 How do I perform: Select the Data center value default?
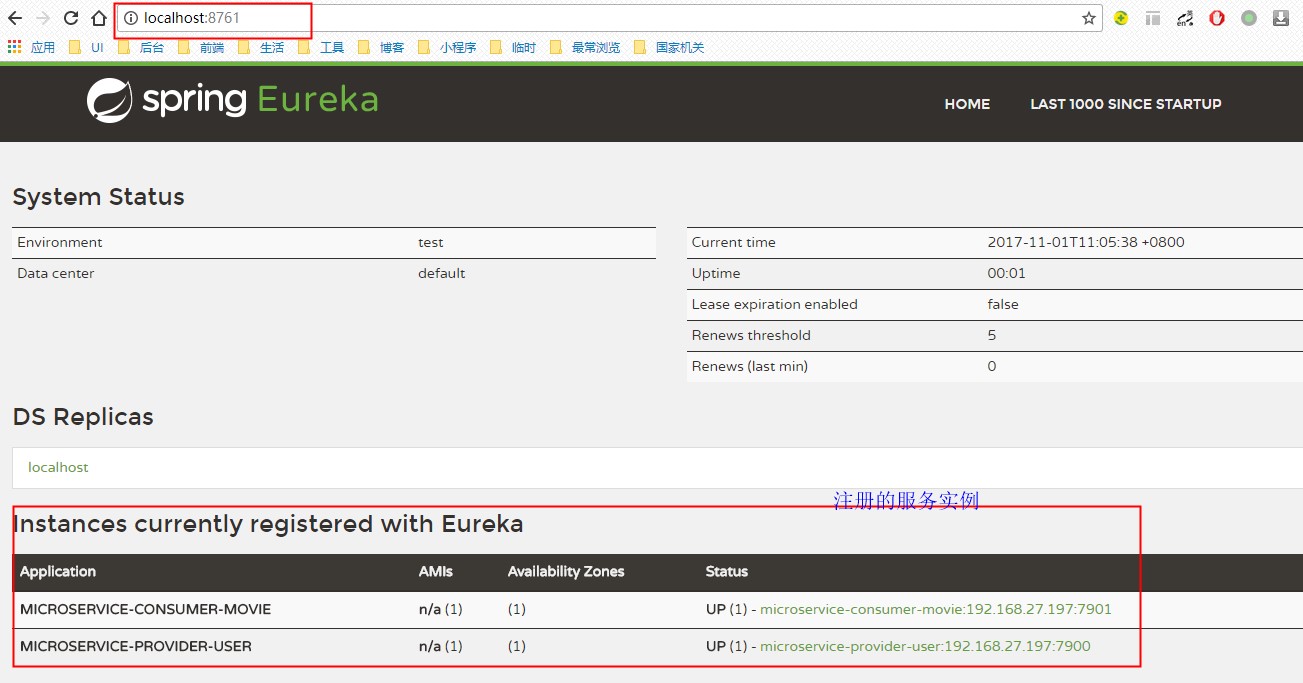(x=442, y=273)
